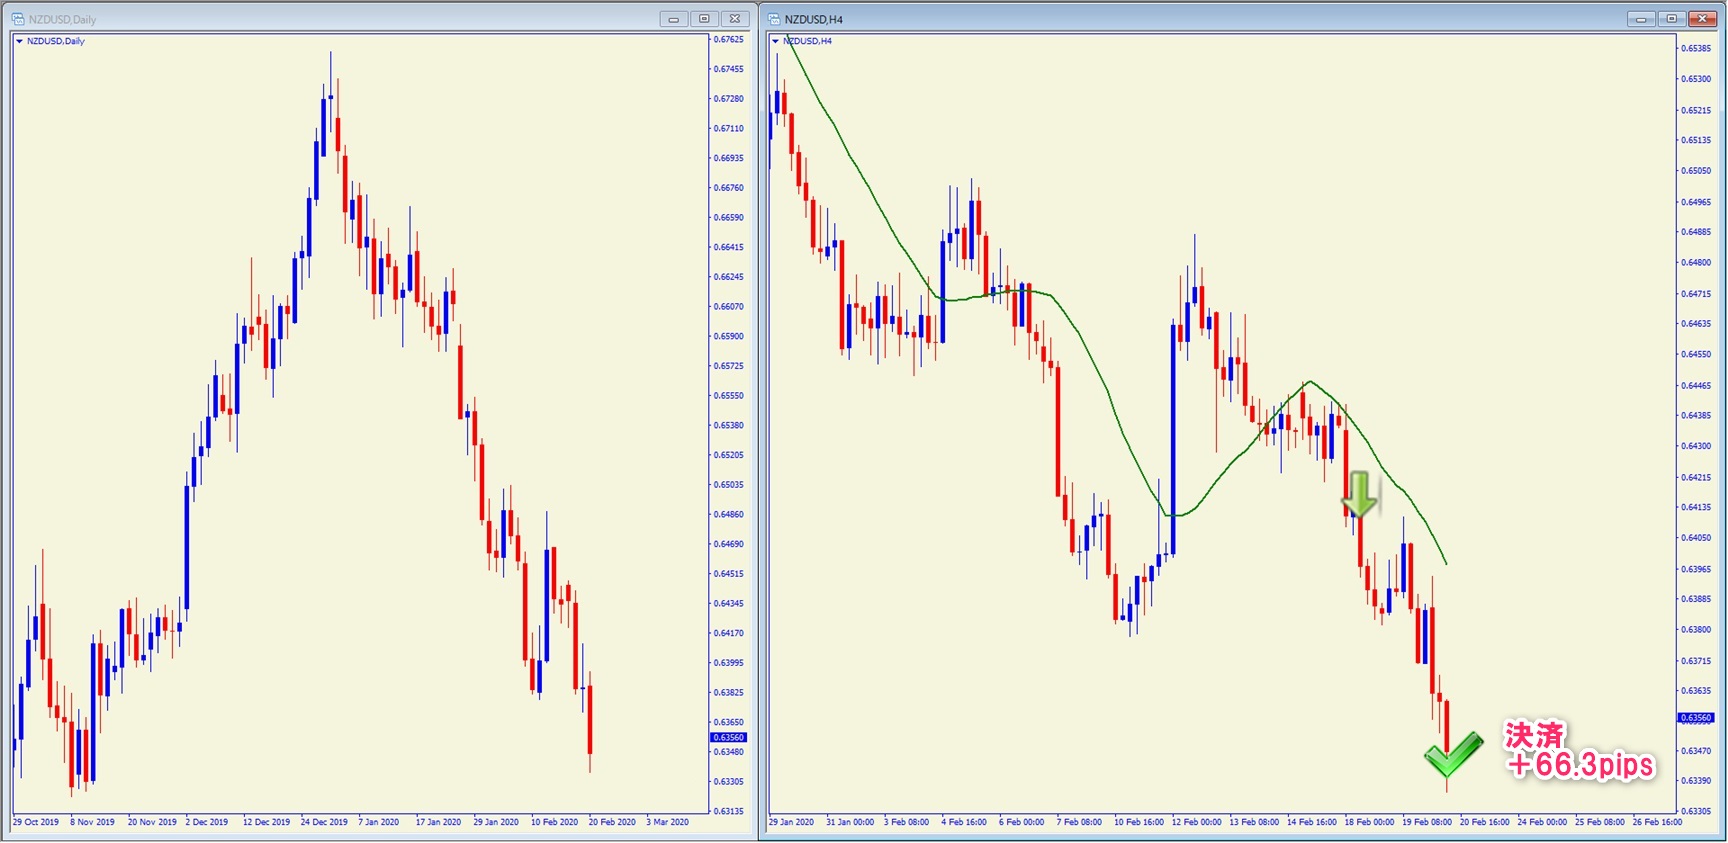Screen dimensions: 1728x843
Task: Click the 0.65035 price label
Action: pos(729,484)
